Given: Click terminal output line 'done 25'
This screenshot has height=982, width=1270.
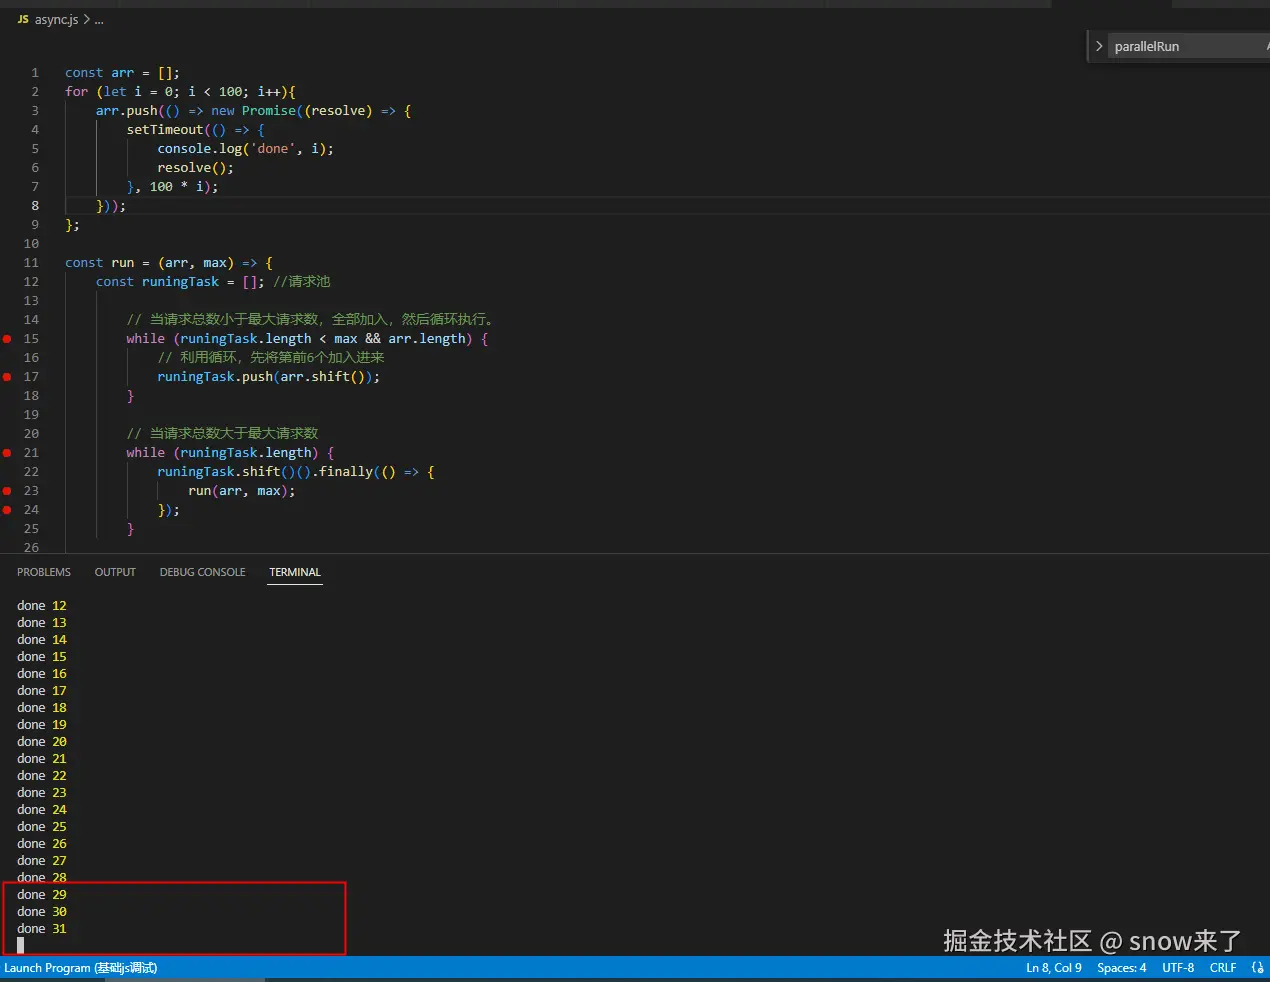Looking at the screenshot, I should [x=42, y=827].
